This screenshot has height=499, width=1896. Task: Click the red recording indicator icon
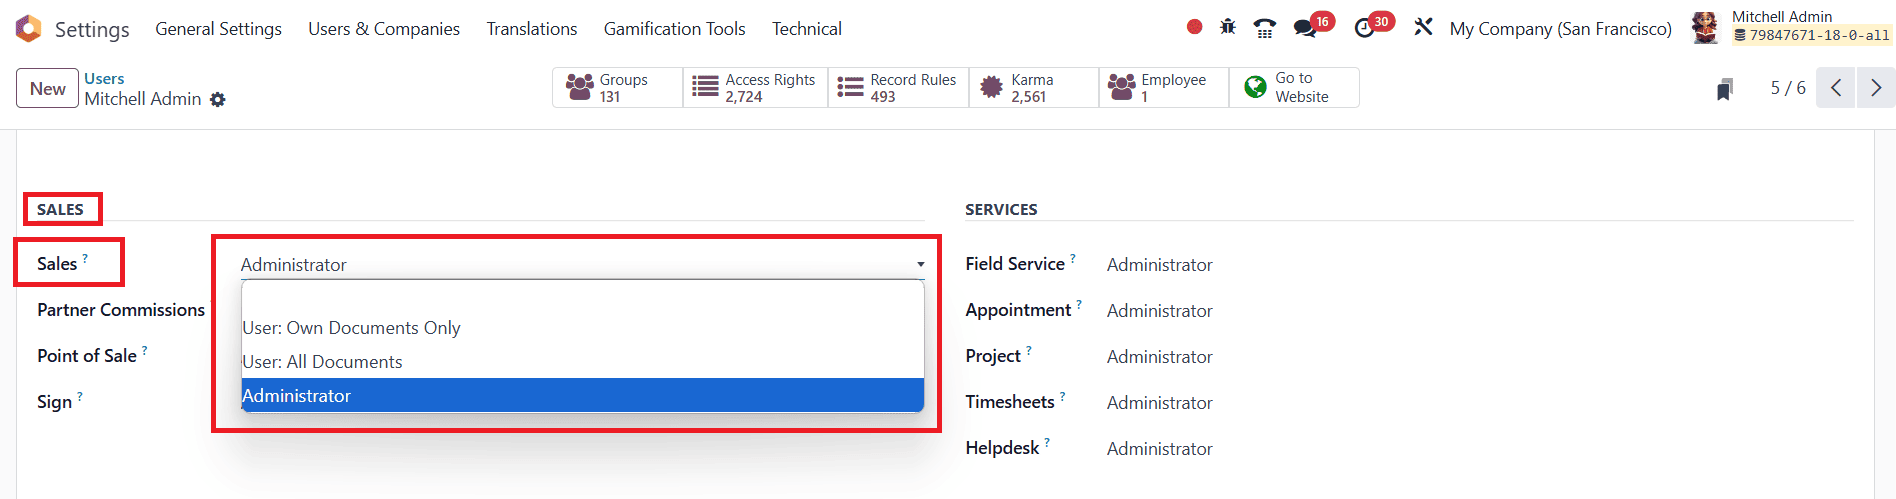tap(1194, 27)
